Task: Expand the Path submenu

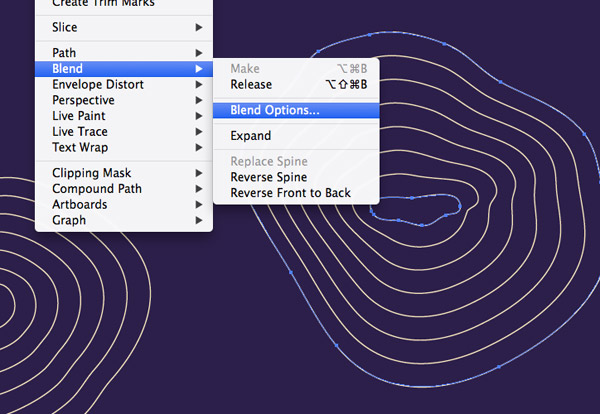Action: (64, 53)
